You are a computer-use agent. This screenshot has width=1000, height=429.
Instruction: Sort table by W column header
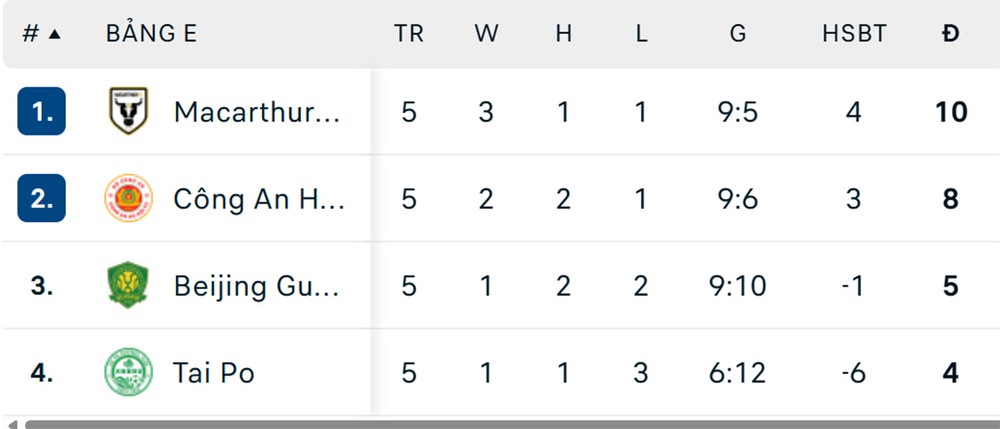tap(486, 33)
